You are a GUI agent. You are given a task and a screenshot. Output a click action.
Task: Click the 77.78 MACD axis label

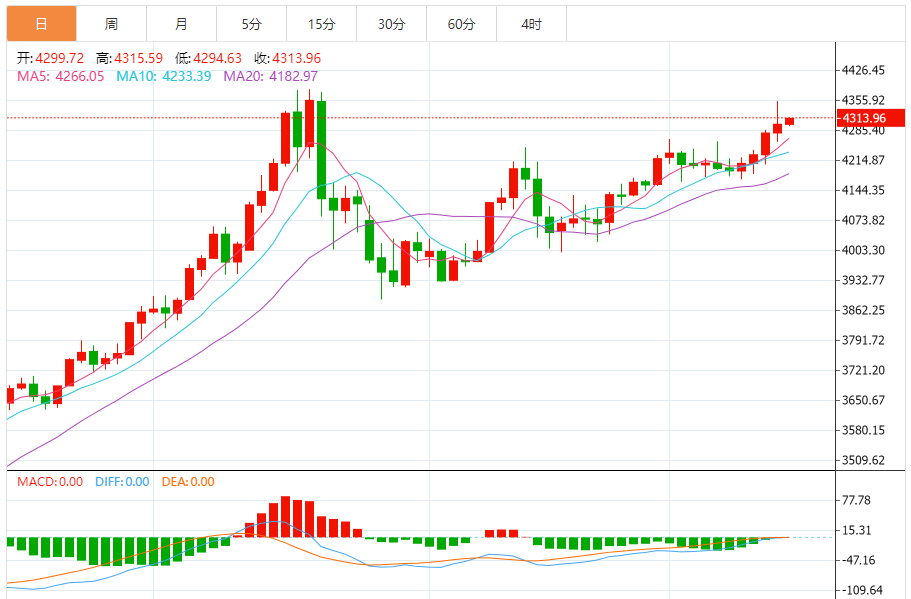pos(856,500)
